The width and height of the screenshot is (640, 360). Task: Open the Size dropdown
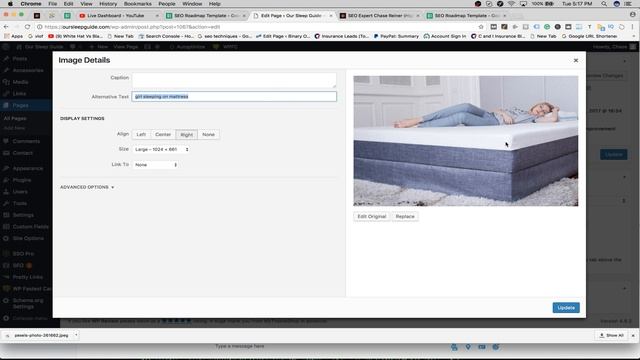(161, 149)
